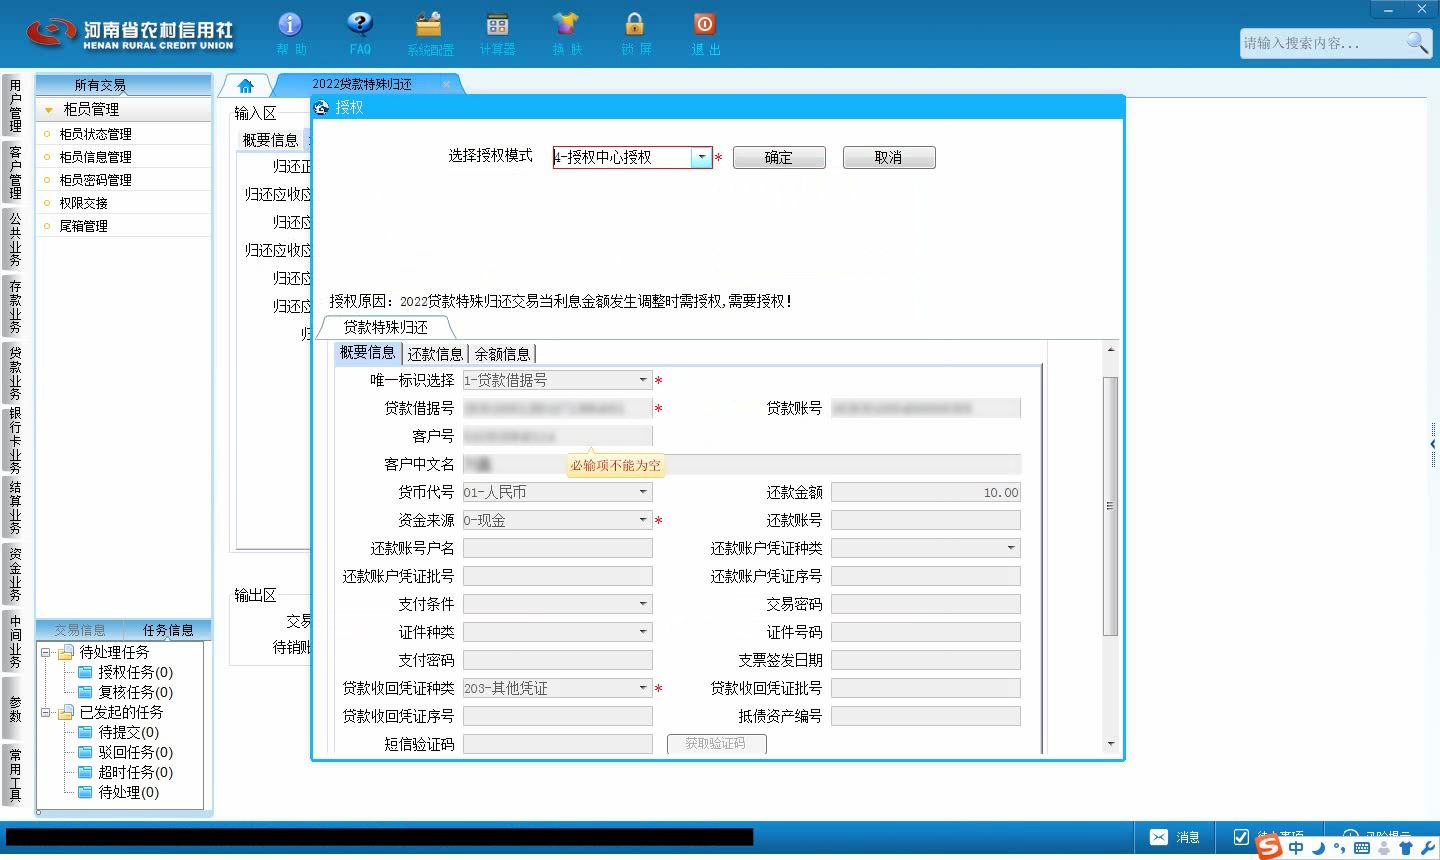Click the 锁屏 lock screen icon
Screen dimensions: 1440x860
(635, 33)
